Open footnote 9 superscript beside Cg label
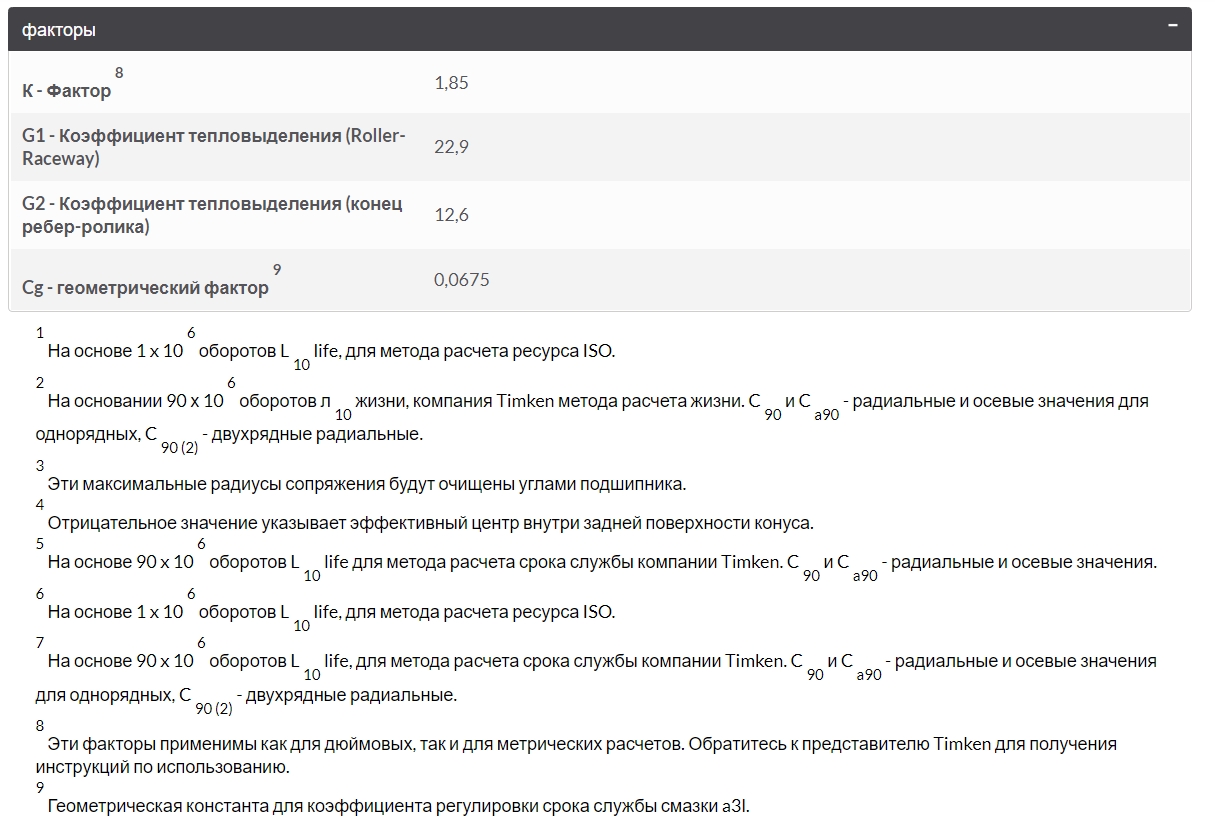 click(277, 270)
